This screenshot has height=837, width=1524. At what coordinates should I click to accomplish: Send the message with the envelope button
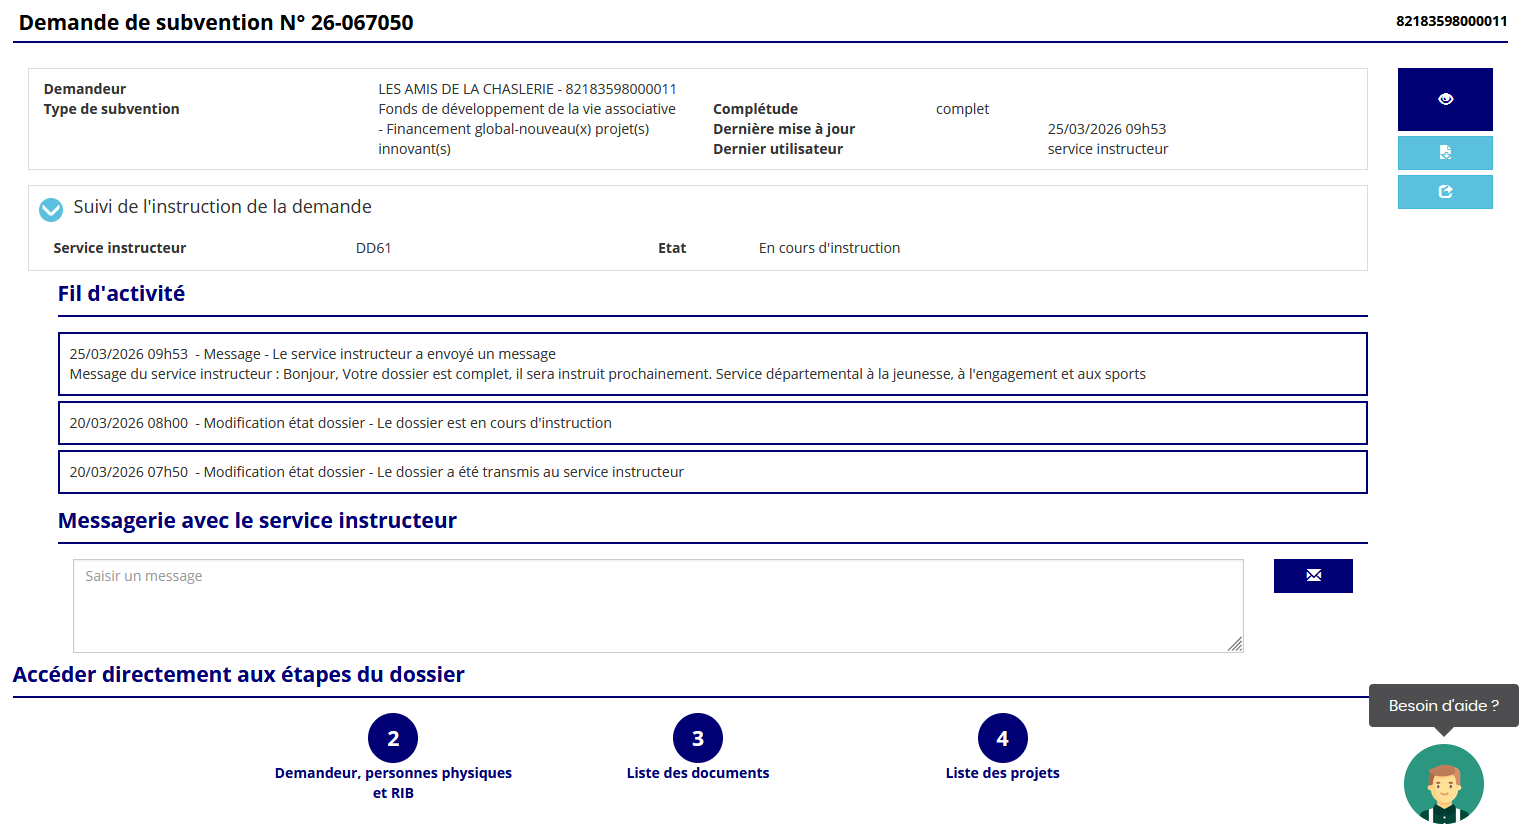(x=1313, y=576)
